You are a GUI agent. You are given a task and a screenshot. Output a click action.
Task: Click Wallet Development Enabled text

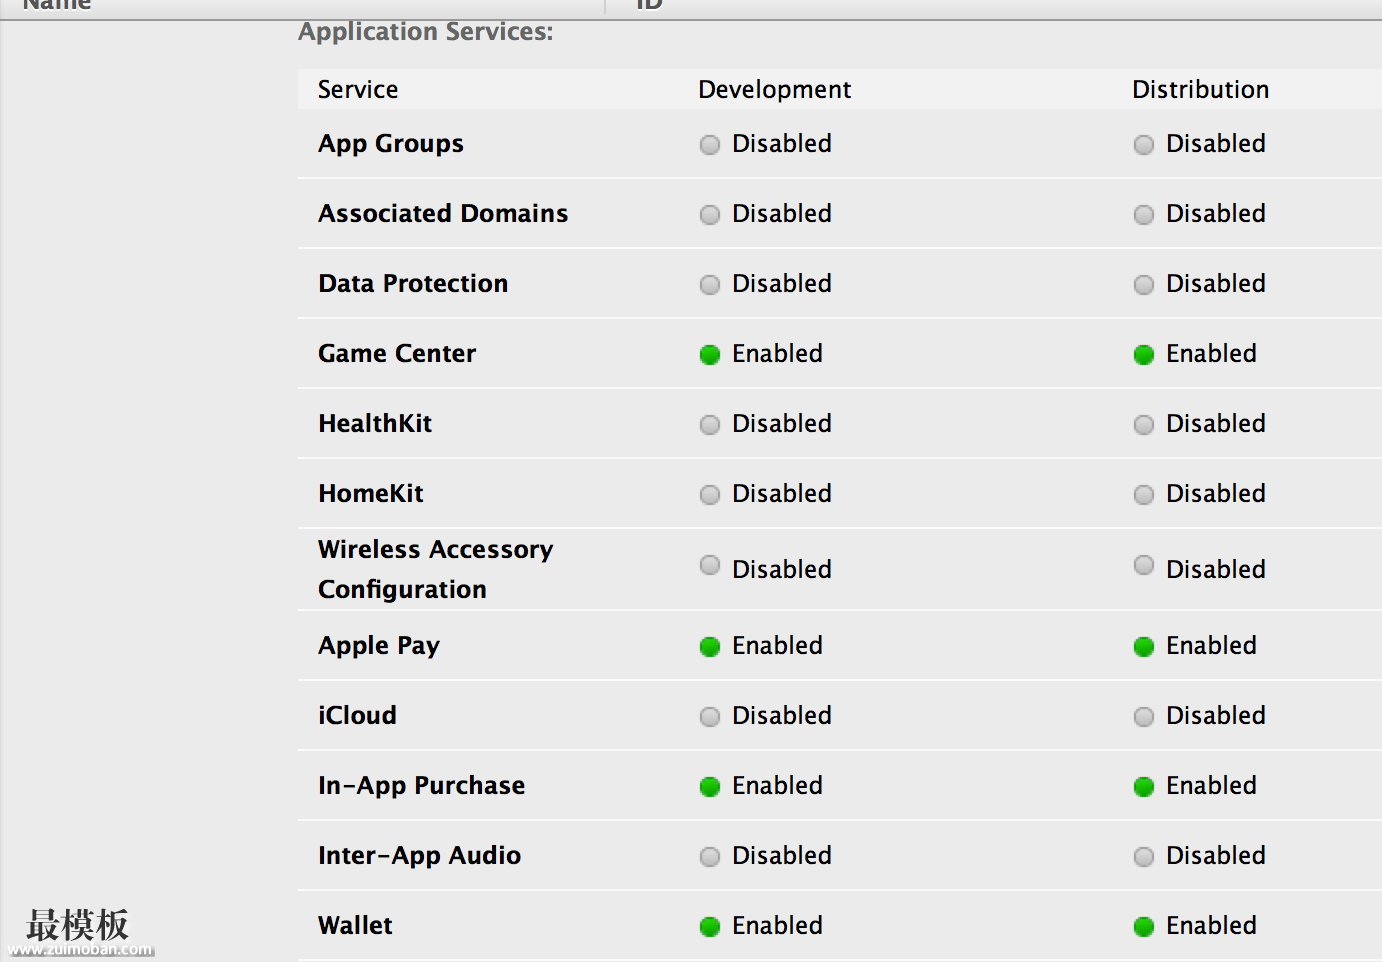(x=777, y=925)
